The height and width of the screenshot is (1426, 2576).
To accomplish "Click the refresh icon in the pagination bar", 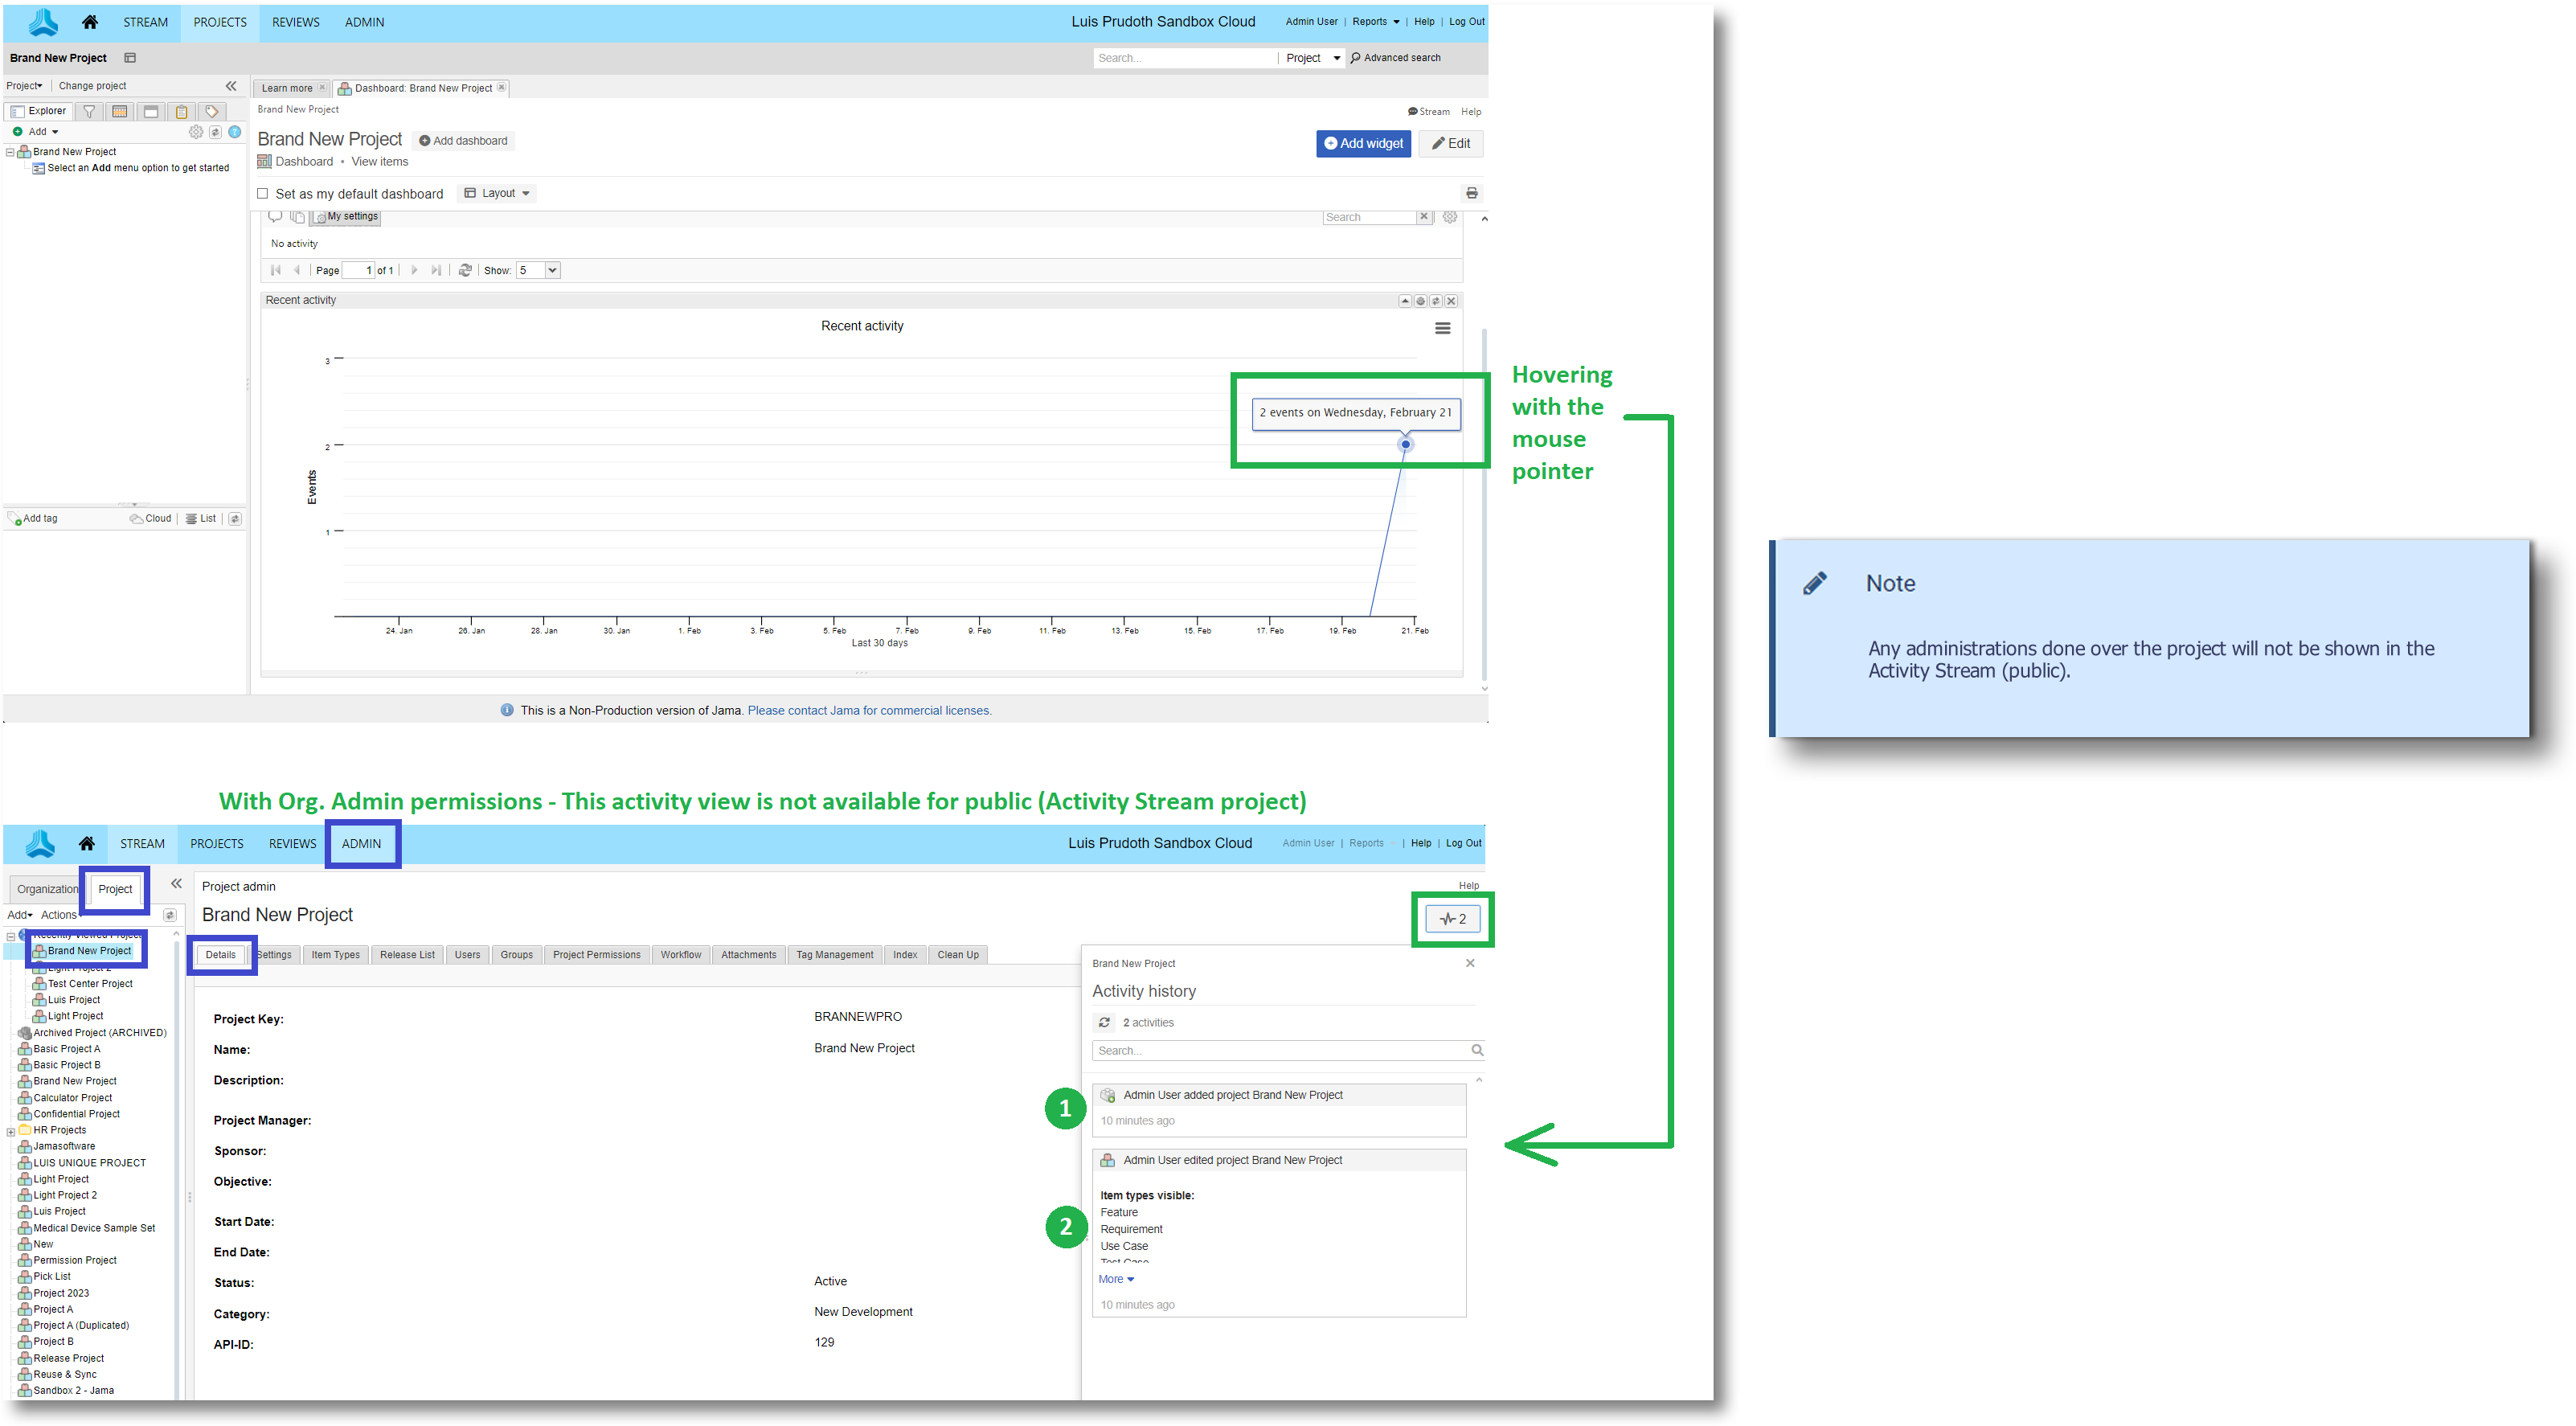I will pyautogui.click(x=465, y=270).
